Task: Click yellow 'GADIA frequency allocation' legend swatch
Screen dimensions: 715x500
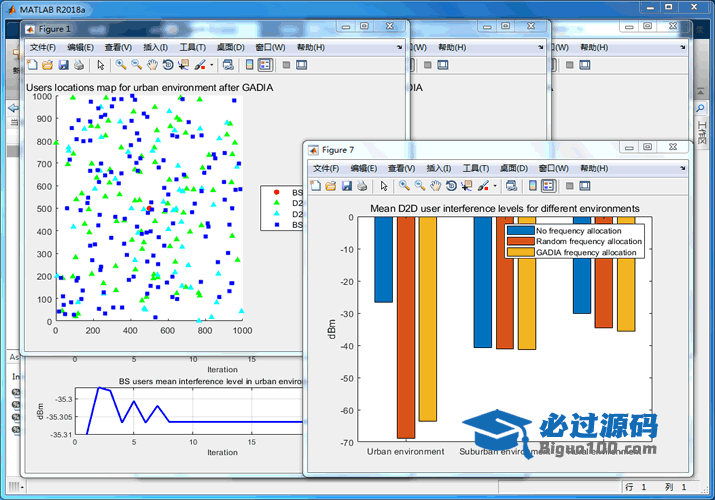Action: coord(520,252)
